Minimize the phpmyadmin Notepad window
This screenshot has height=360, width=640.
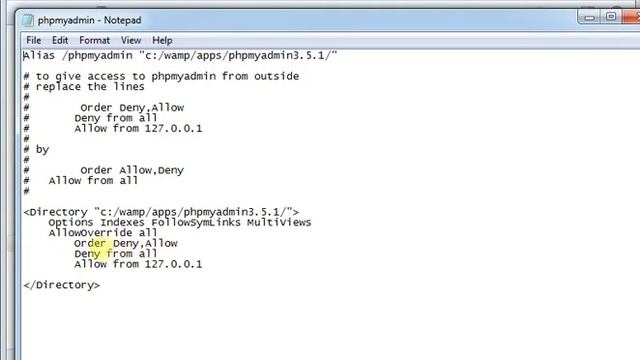click(589, 17)
